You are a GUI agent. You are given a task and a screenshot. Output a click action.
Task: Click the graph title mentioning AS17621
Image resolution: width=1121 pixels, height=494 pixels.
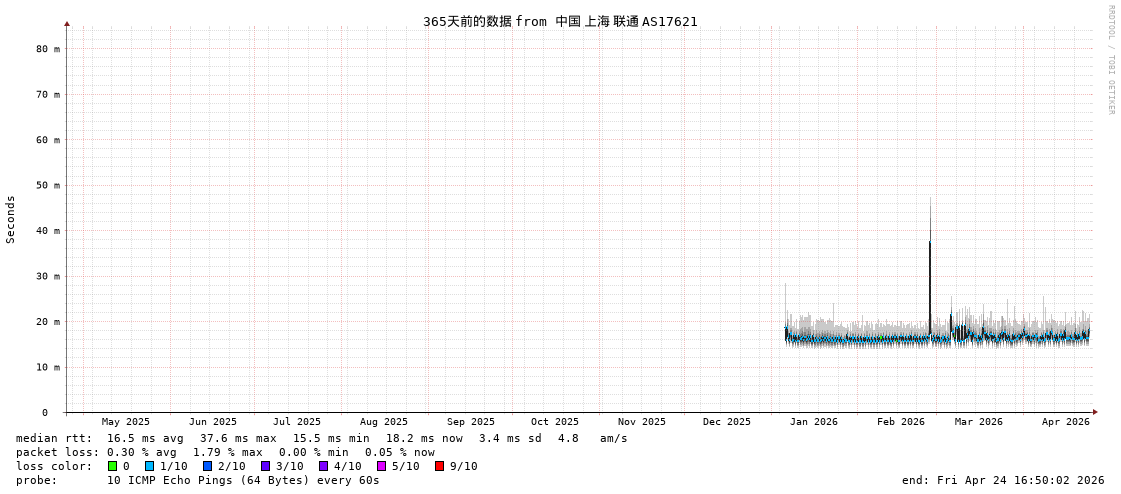(560, 21)
